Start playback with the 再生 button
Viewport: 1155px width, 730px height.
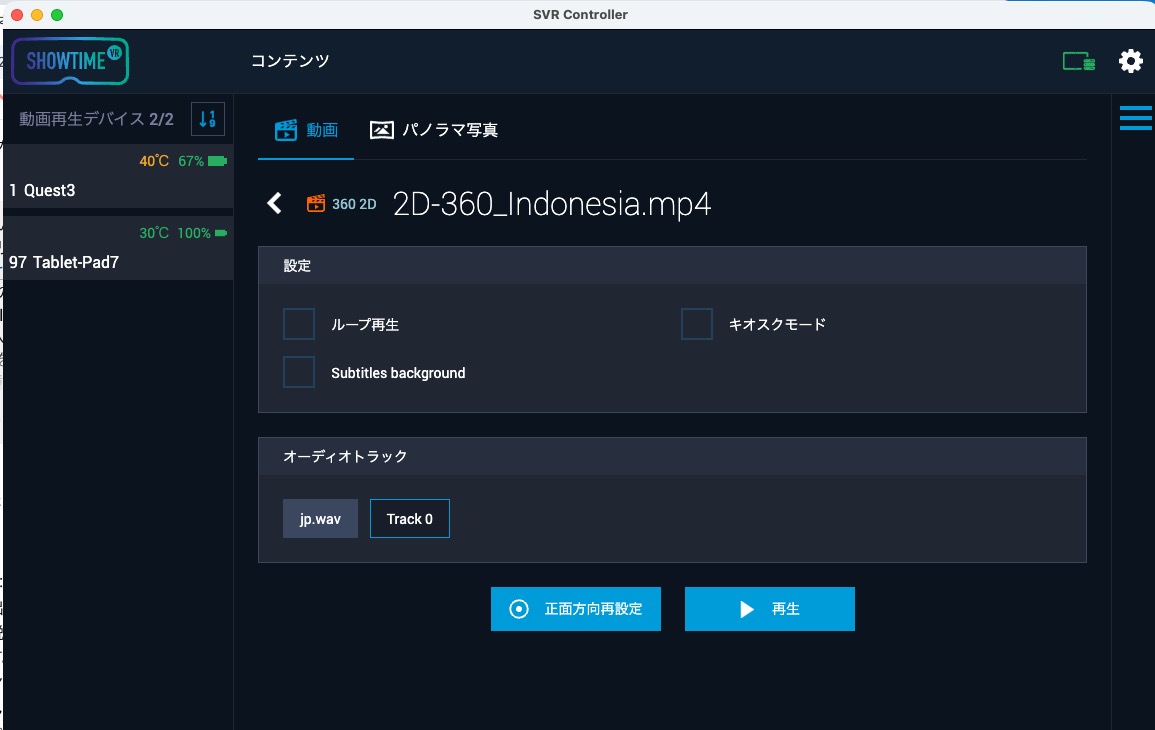770,609
